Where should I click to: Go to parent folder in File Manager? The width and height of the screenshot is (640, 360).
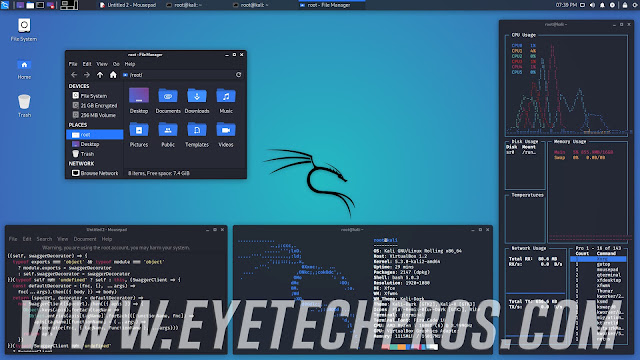[100, 75]
